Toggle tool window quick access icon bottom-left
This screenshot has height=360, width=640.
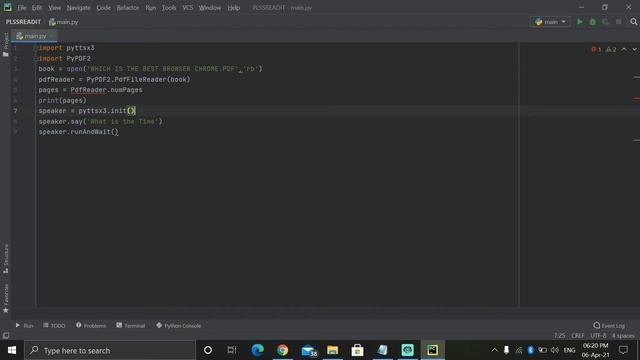6,336
